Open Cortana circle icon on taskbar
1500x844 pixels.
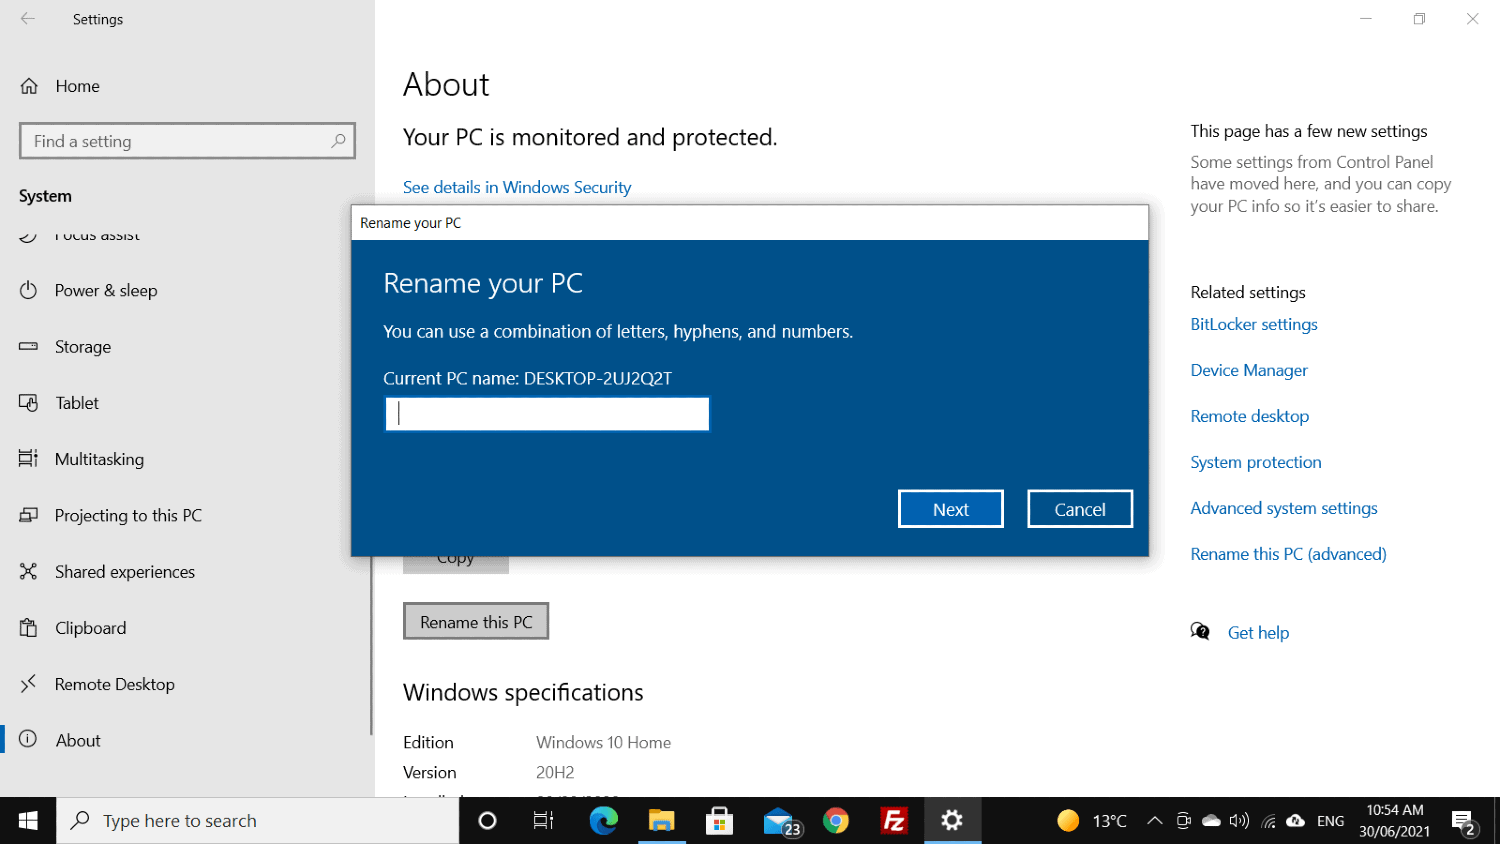[x=487, y=821]
